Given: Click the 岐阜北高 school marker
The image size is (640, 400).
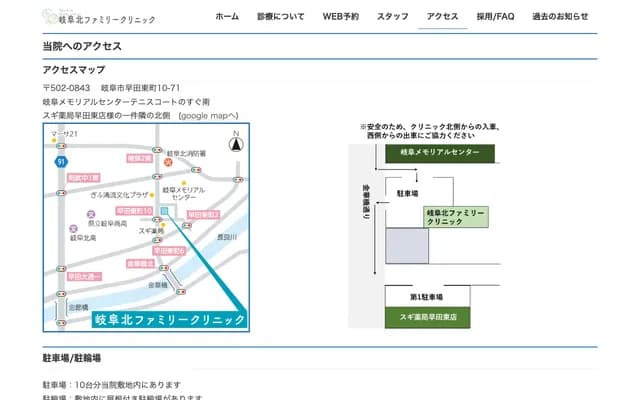Looking at the screenshot, I should pyautogui.click(x=73, y=229).
